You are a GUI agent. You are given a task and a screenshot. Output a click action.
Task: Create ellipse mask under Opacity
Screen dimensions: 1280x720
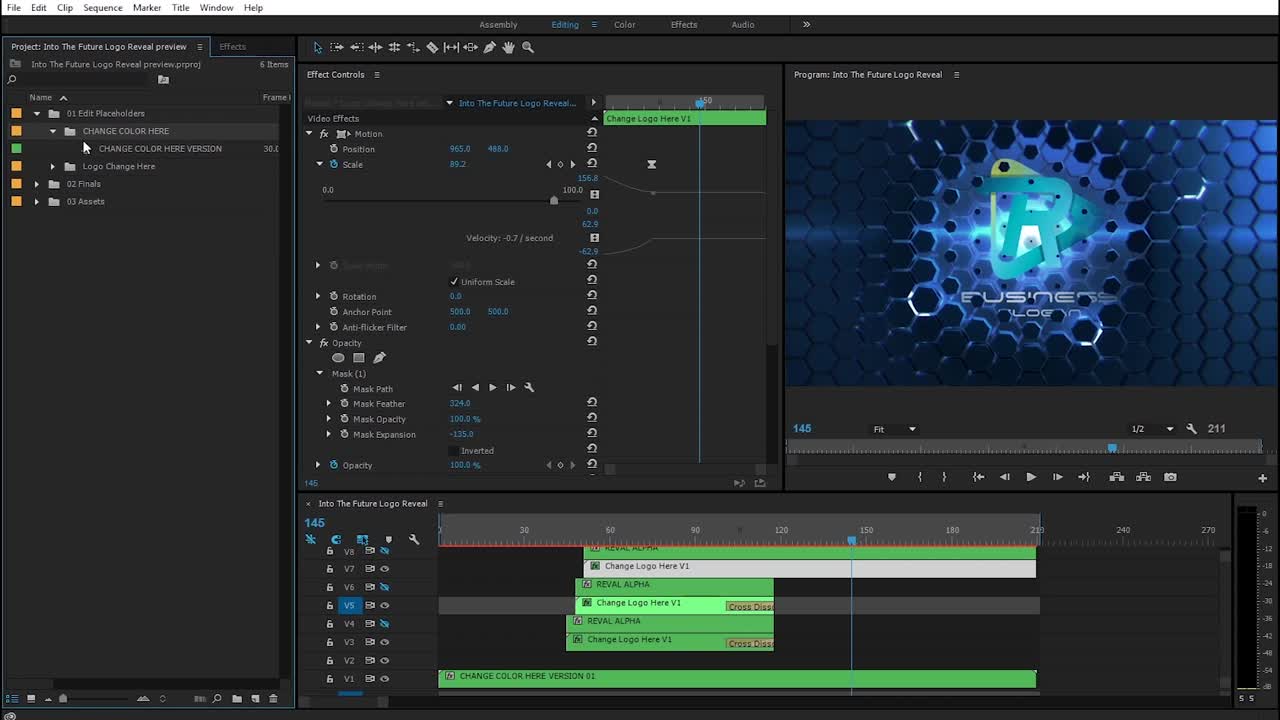pyautogui.click(x=338, y=358)
